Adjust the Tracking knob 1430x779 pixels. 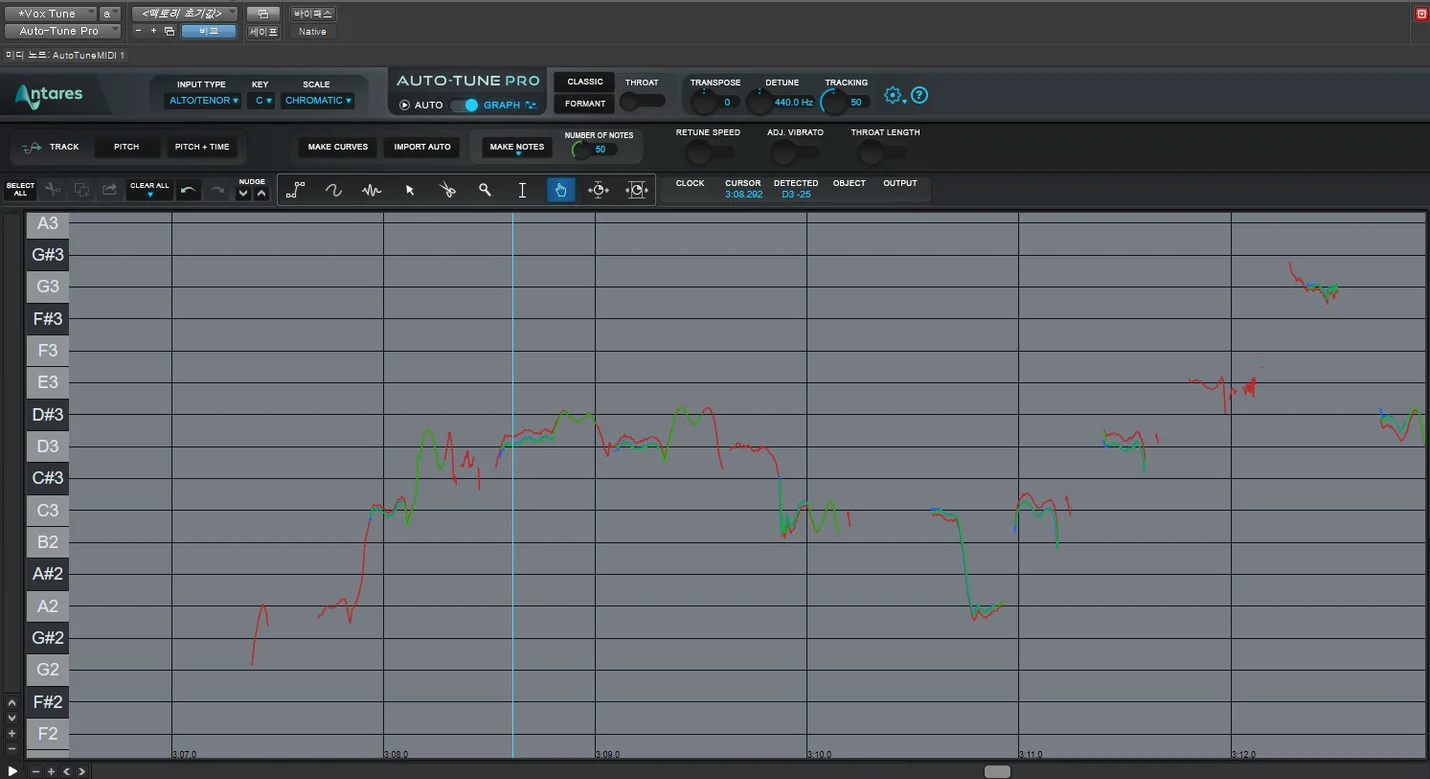coord(832,101)
